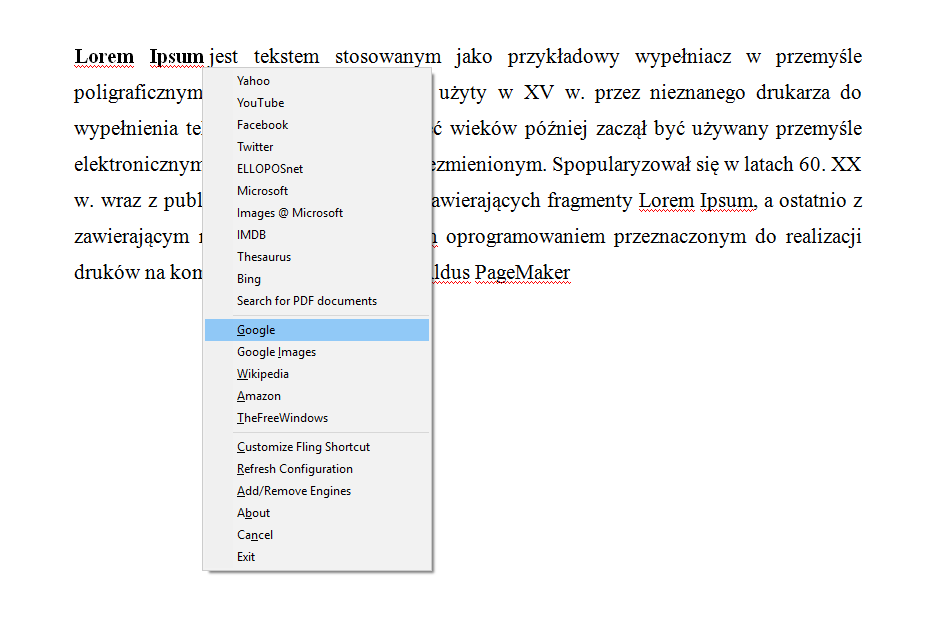The width and height of the screenshot is (935, 618).
Task: Select Google Images option
Action: (x=317, y=352)
